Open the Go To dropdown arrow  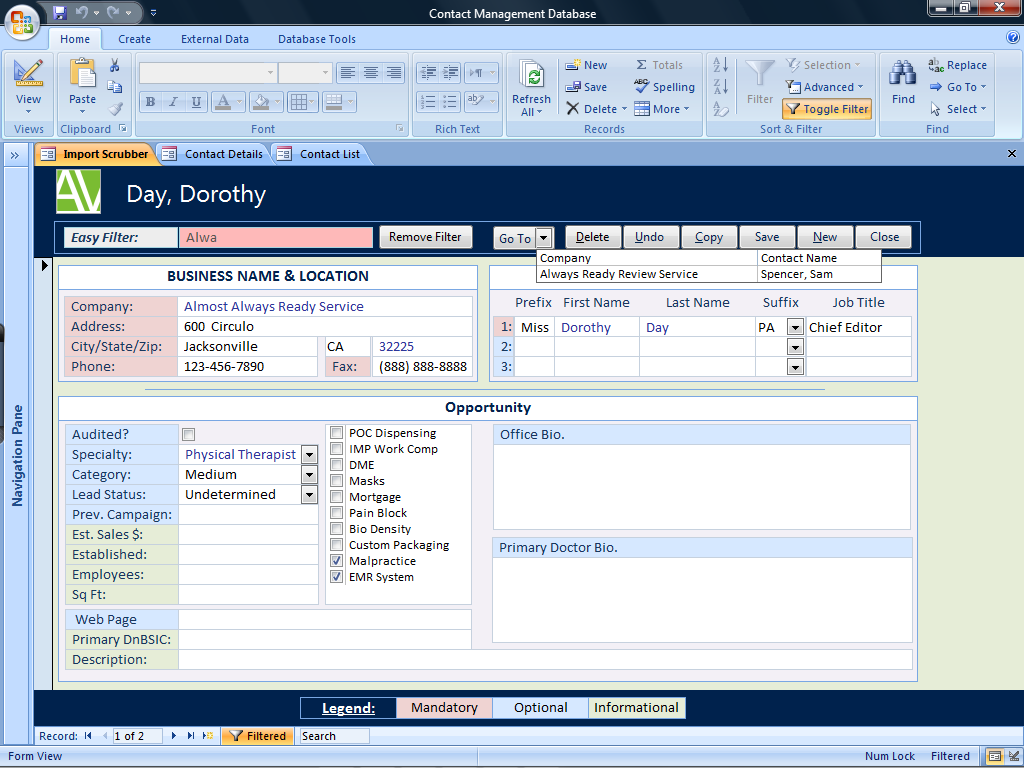(543, 238)
